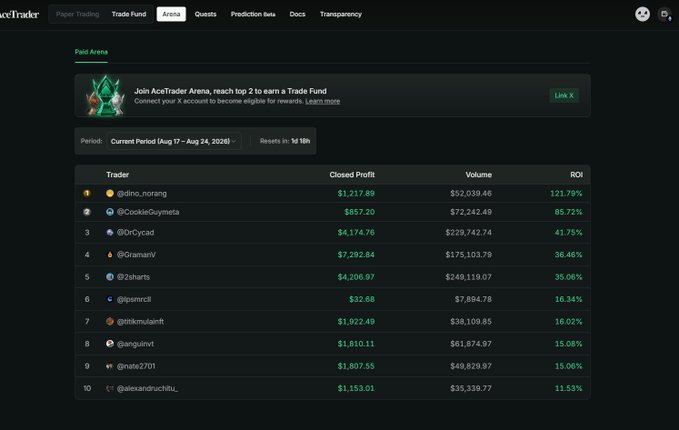Open the Docs navigation link
This screenshot has width=679, height=430.
click(x=297, y=14)
